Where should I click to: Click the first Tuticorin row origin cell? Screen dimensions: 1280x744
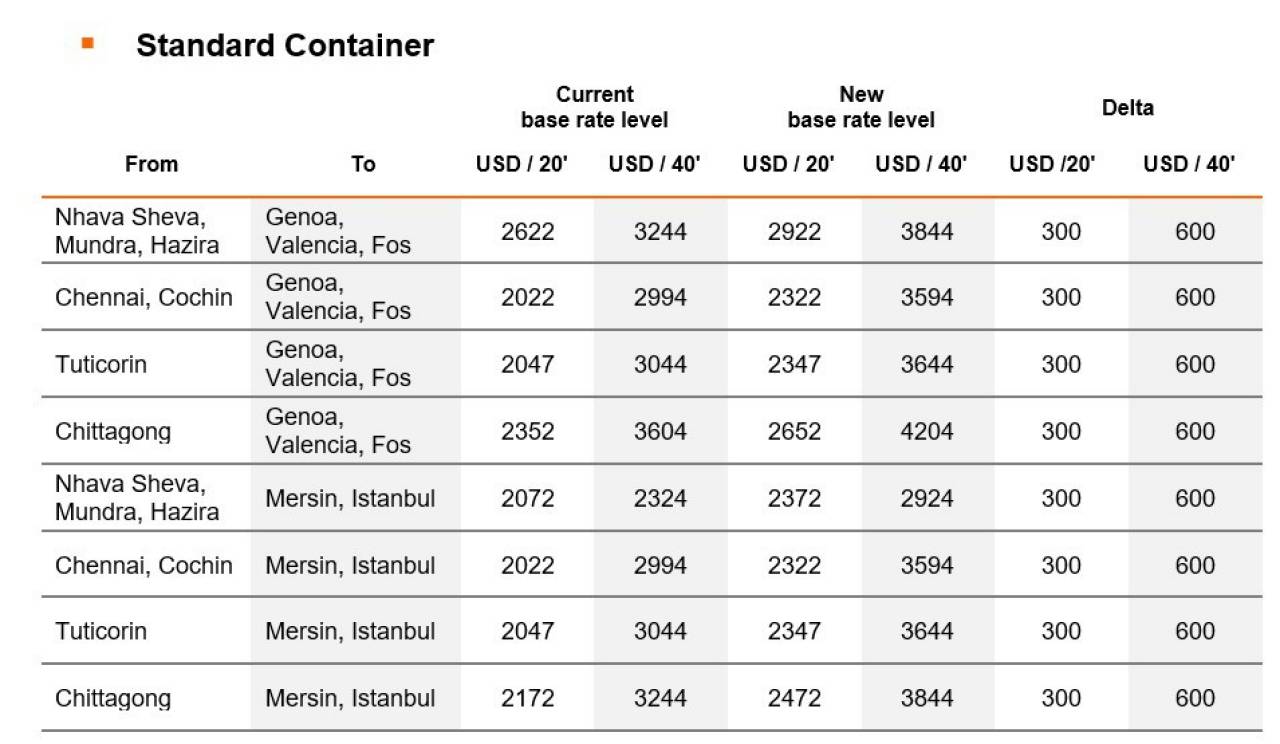pyautogui.click(x=101, y=364)
